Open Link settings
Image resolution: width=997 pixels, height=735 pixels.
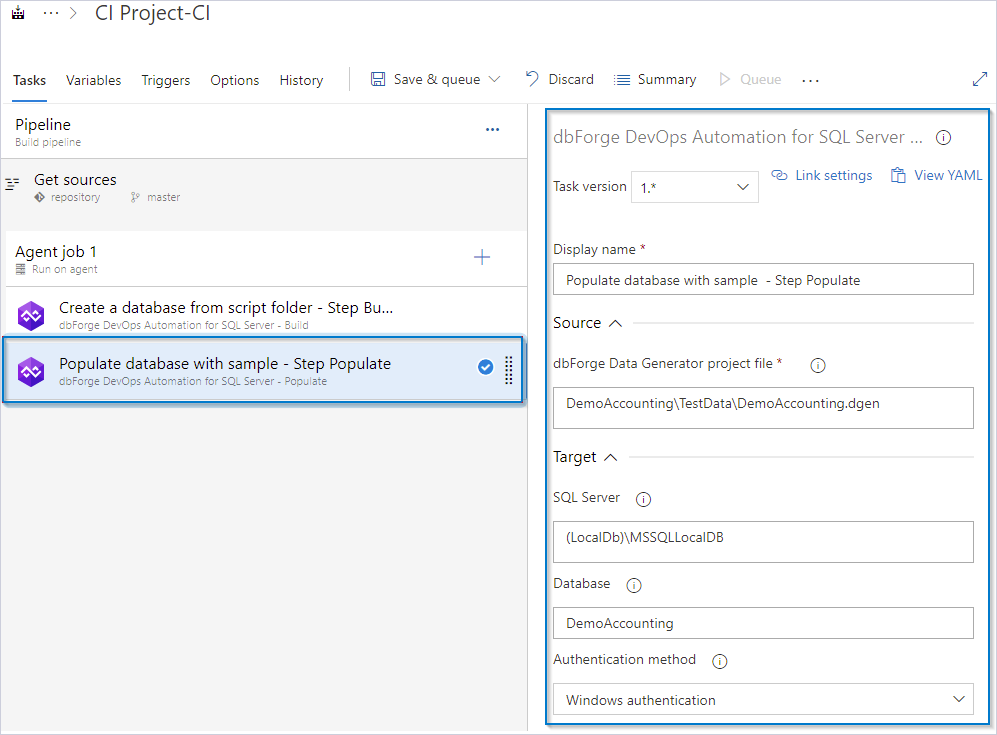(x=822, y=175)
